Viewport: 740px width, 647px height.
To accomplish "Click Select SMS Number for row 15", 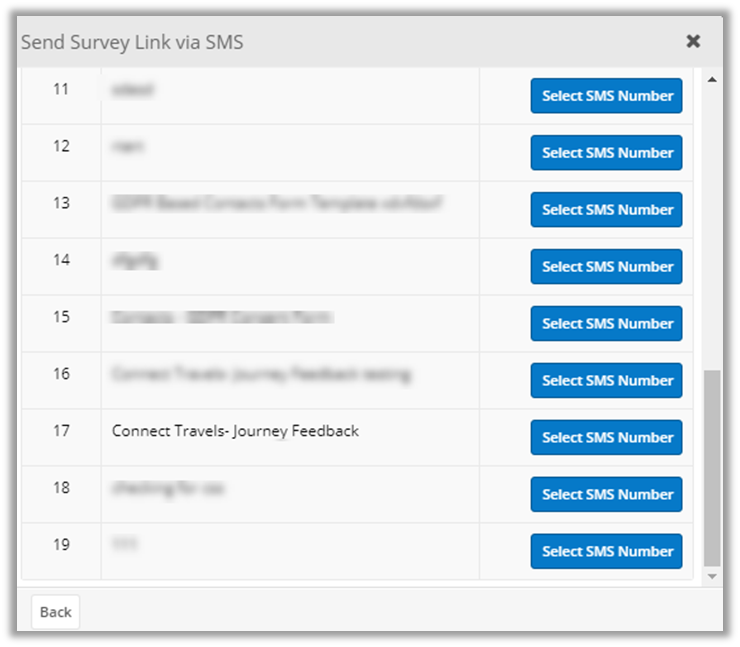I will click(606, 324).
